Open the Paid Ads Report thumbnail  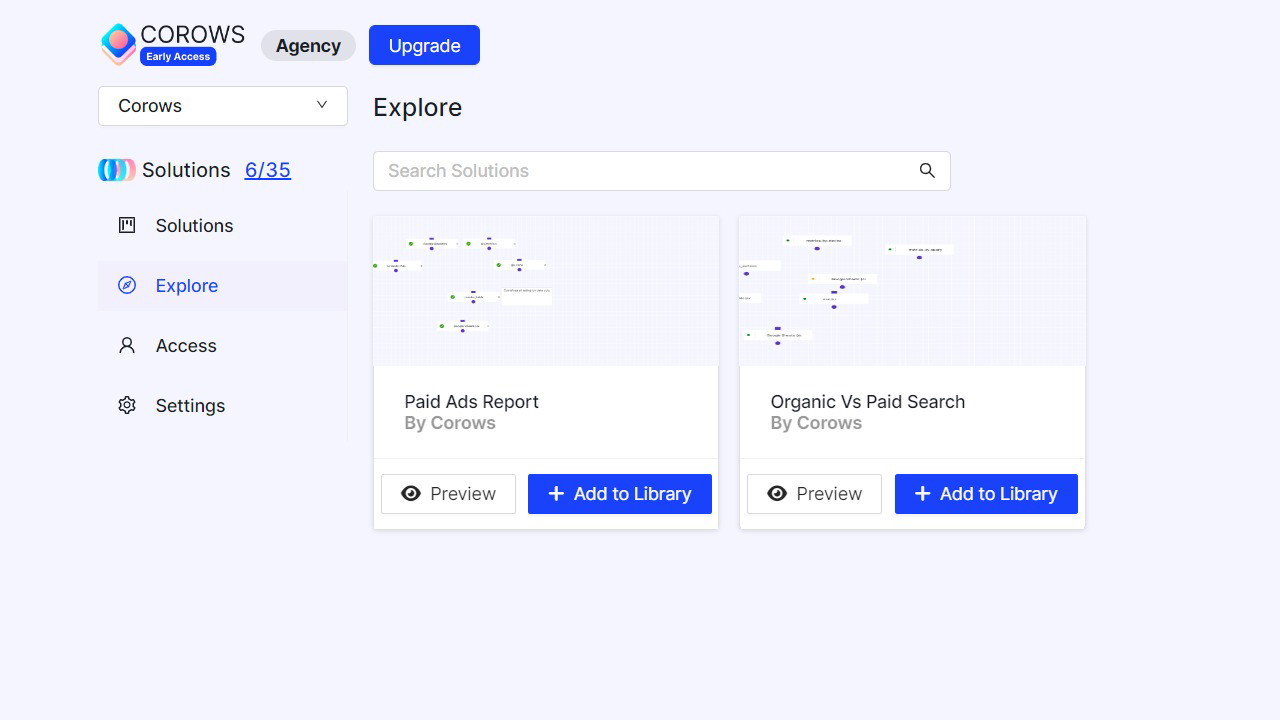(x=546, y=291)
